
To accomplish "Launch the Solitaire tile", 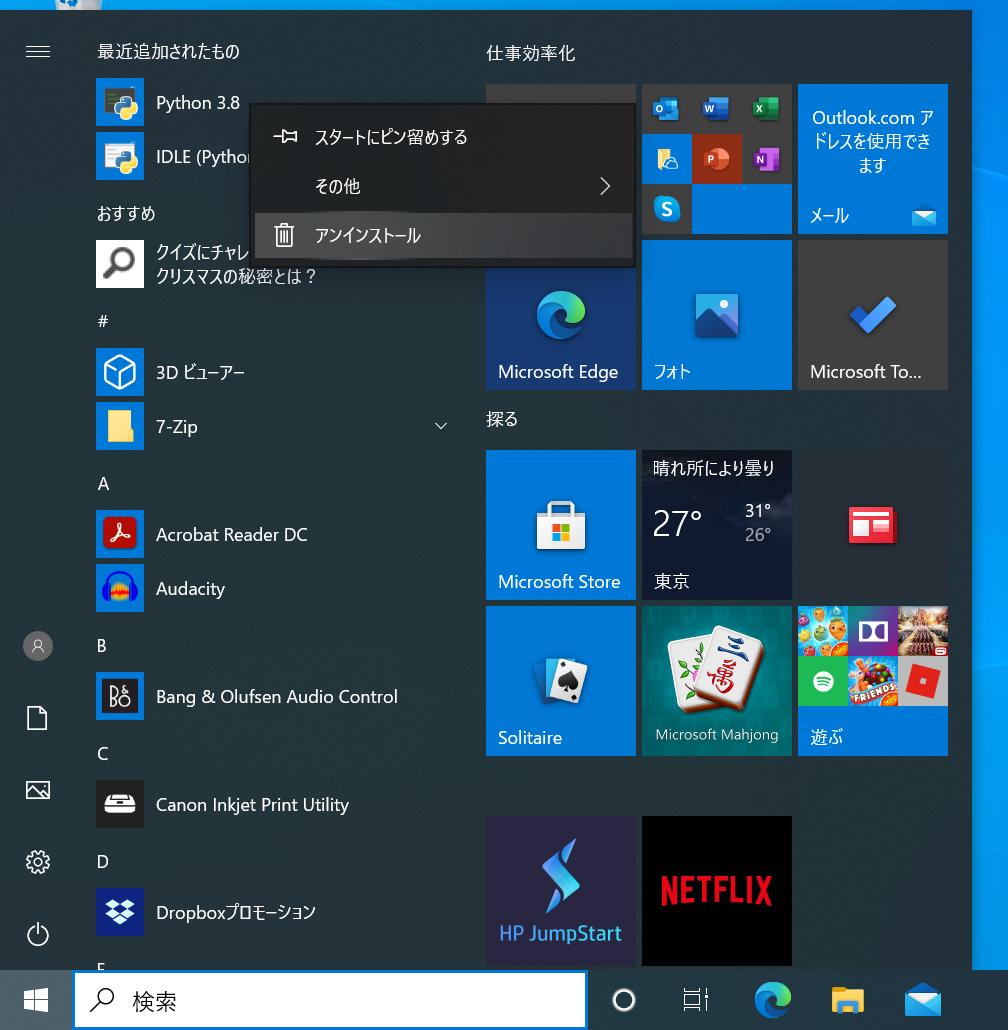I will coord(561,681).
